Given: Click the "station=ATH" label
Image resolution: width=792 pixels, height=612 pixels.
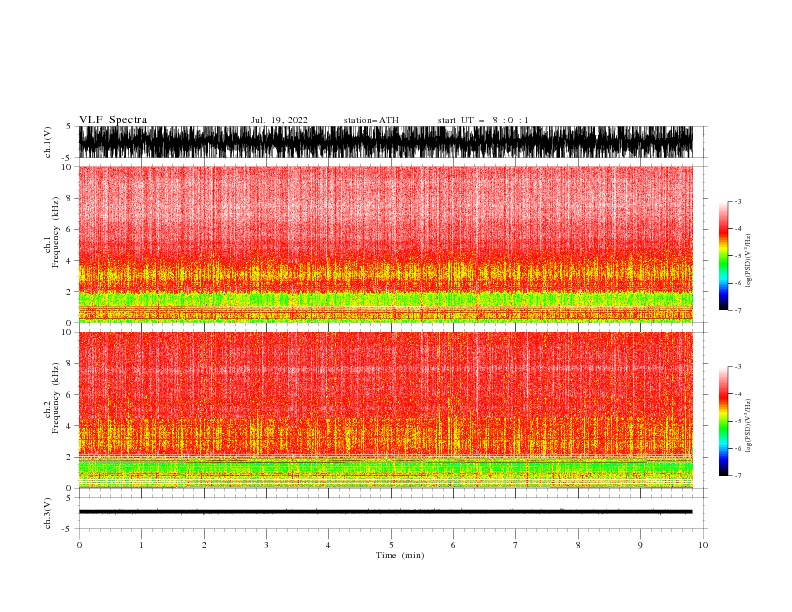Looking at the screenshot, I should [x=371, y=120].
